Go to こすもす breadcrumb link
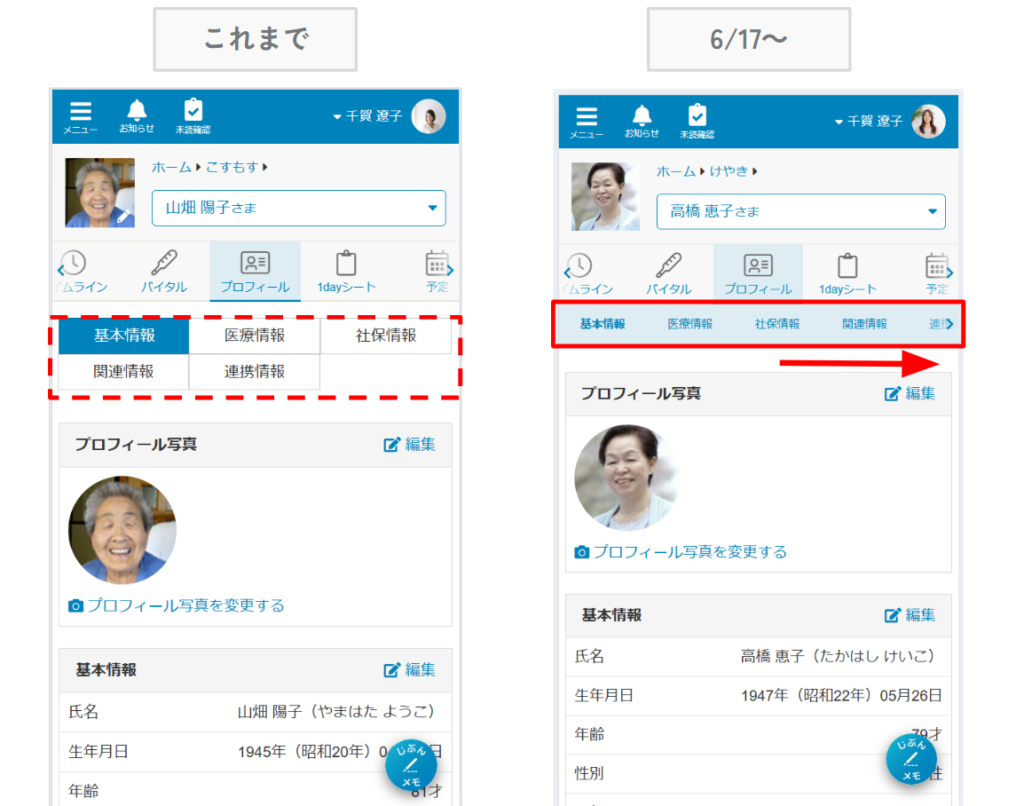This screenshot has width=1024, height=806. click(x=232, y=167)
